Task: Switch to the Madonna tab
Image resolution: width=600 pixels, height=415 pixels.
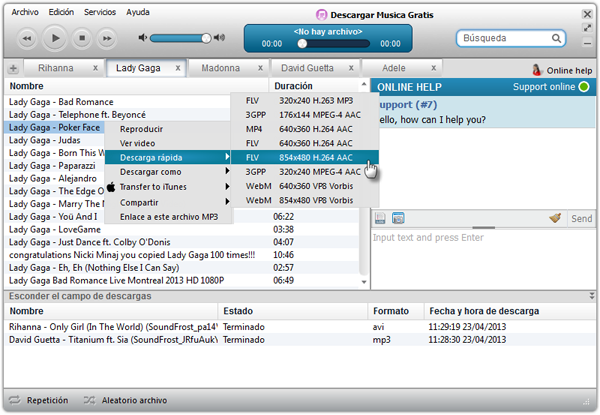Action: point(221,68)
